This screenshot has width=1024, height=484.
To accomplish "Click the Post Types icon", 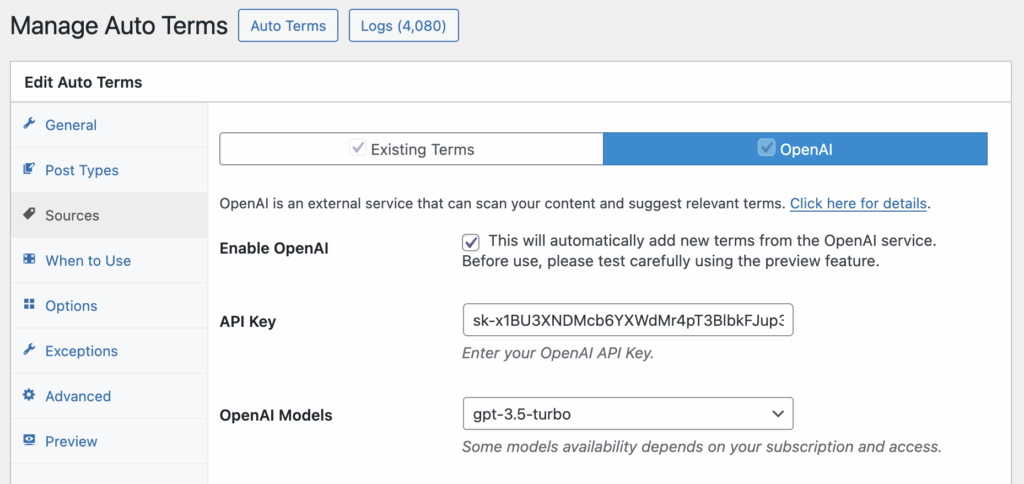I will [x=29, y=169].
